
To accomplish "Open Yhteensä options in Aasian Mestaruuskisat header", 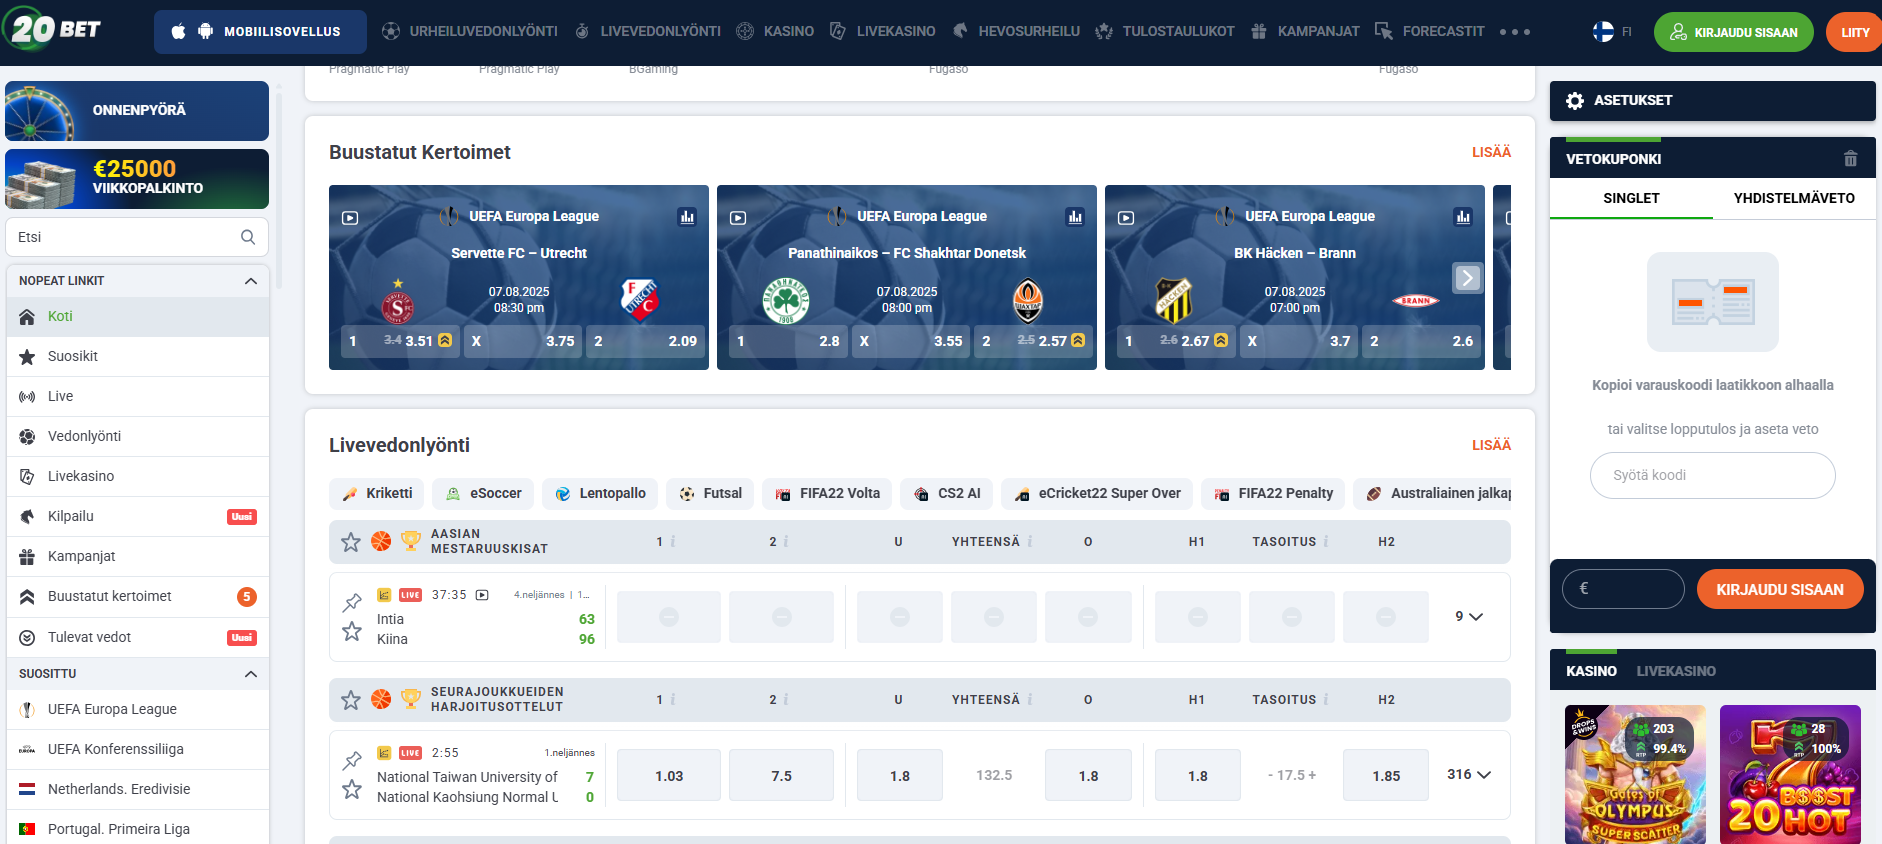I will click(x=1030, y=542).
